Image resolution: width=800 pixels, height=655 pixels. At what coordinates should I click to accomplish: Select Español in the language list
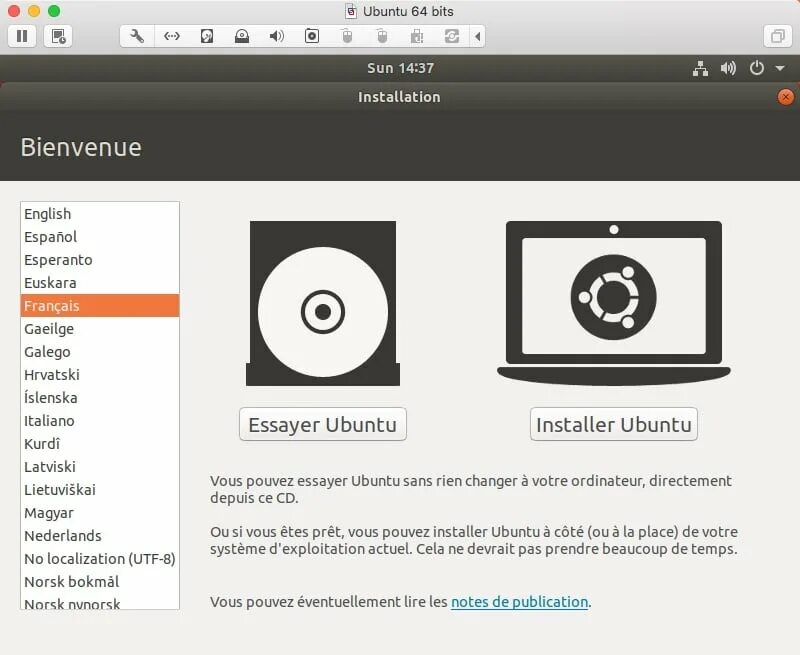[x=100, y=237]
